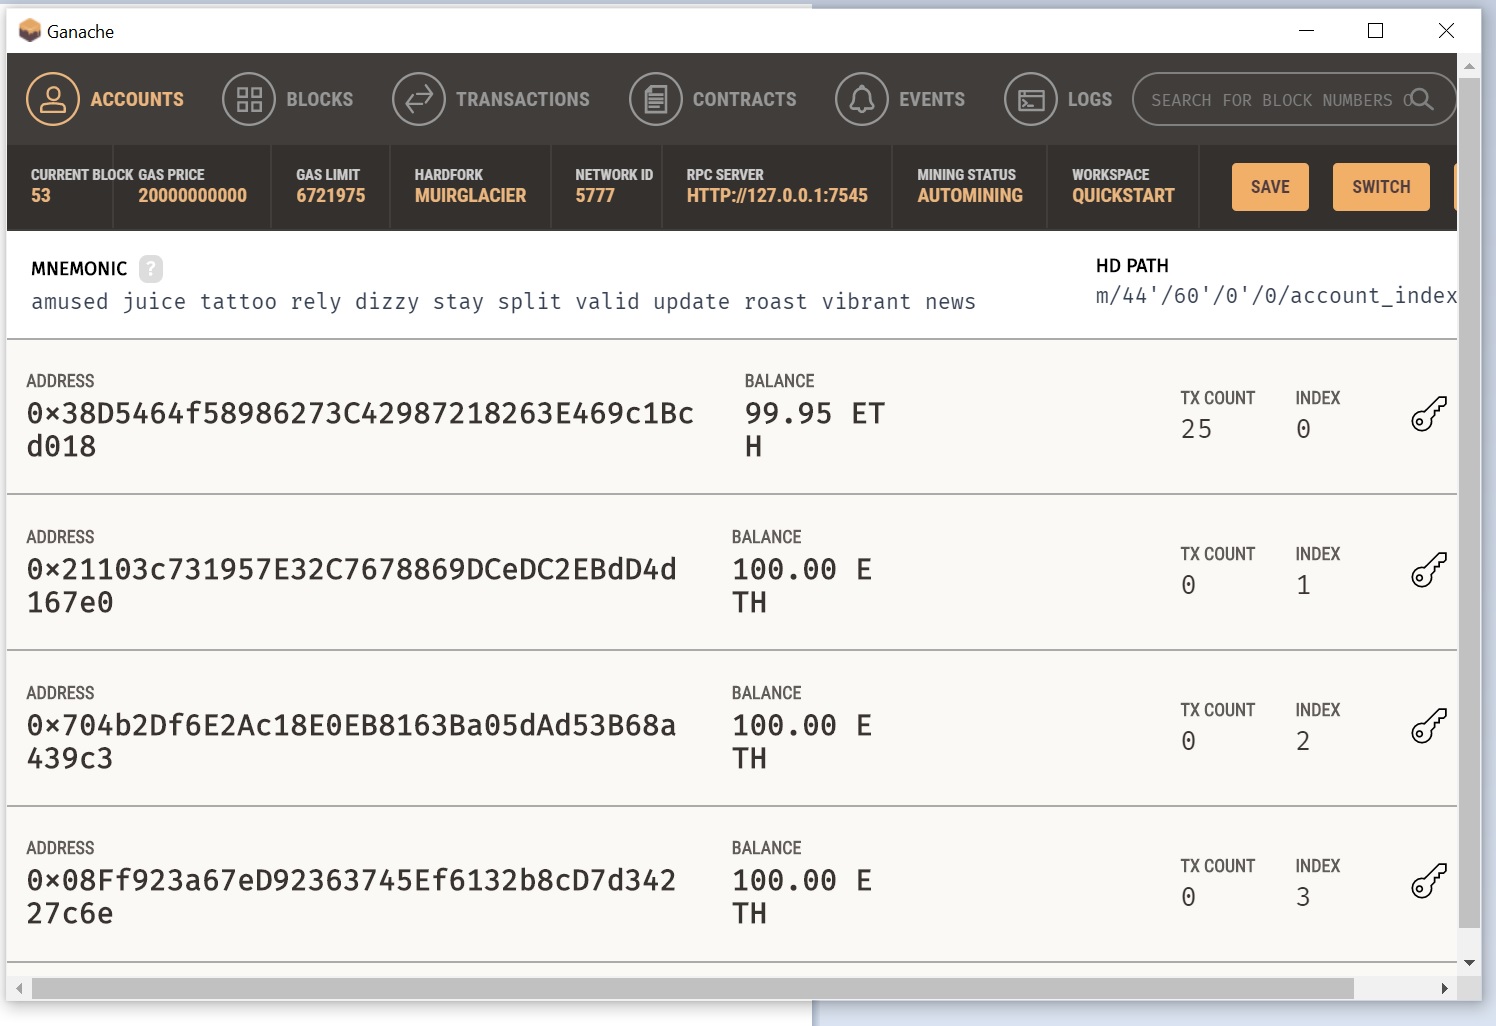Image resolution: width=1496 pixels, height=1026 pixels.
Task: Click the current block number 53
Action: [41, 196]
